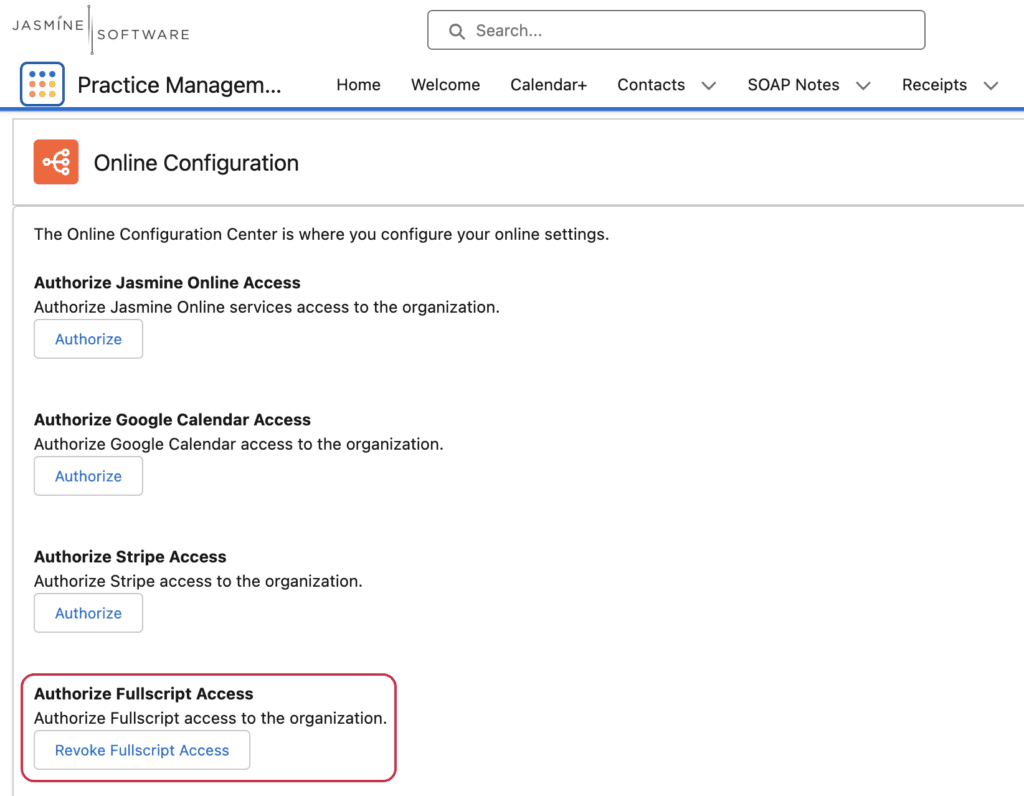Focus the Search input field

[676, 30]
